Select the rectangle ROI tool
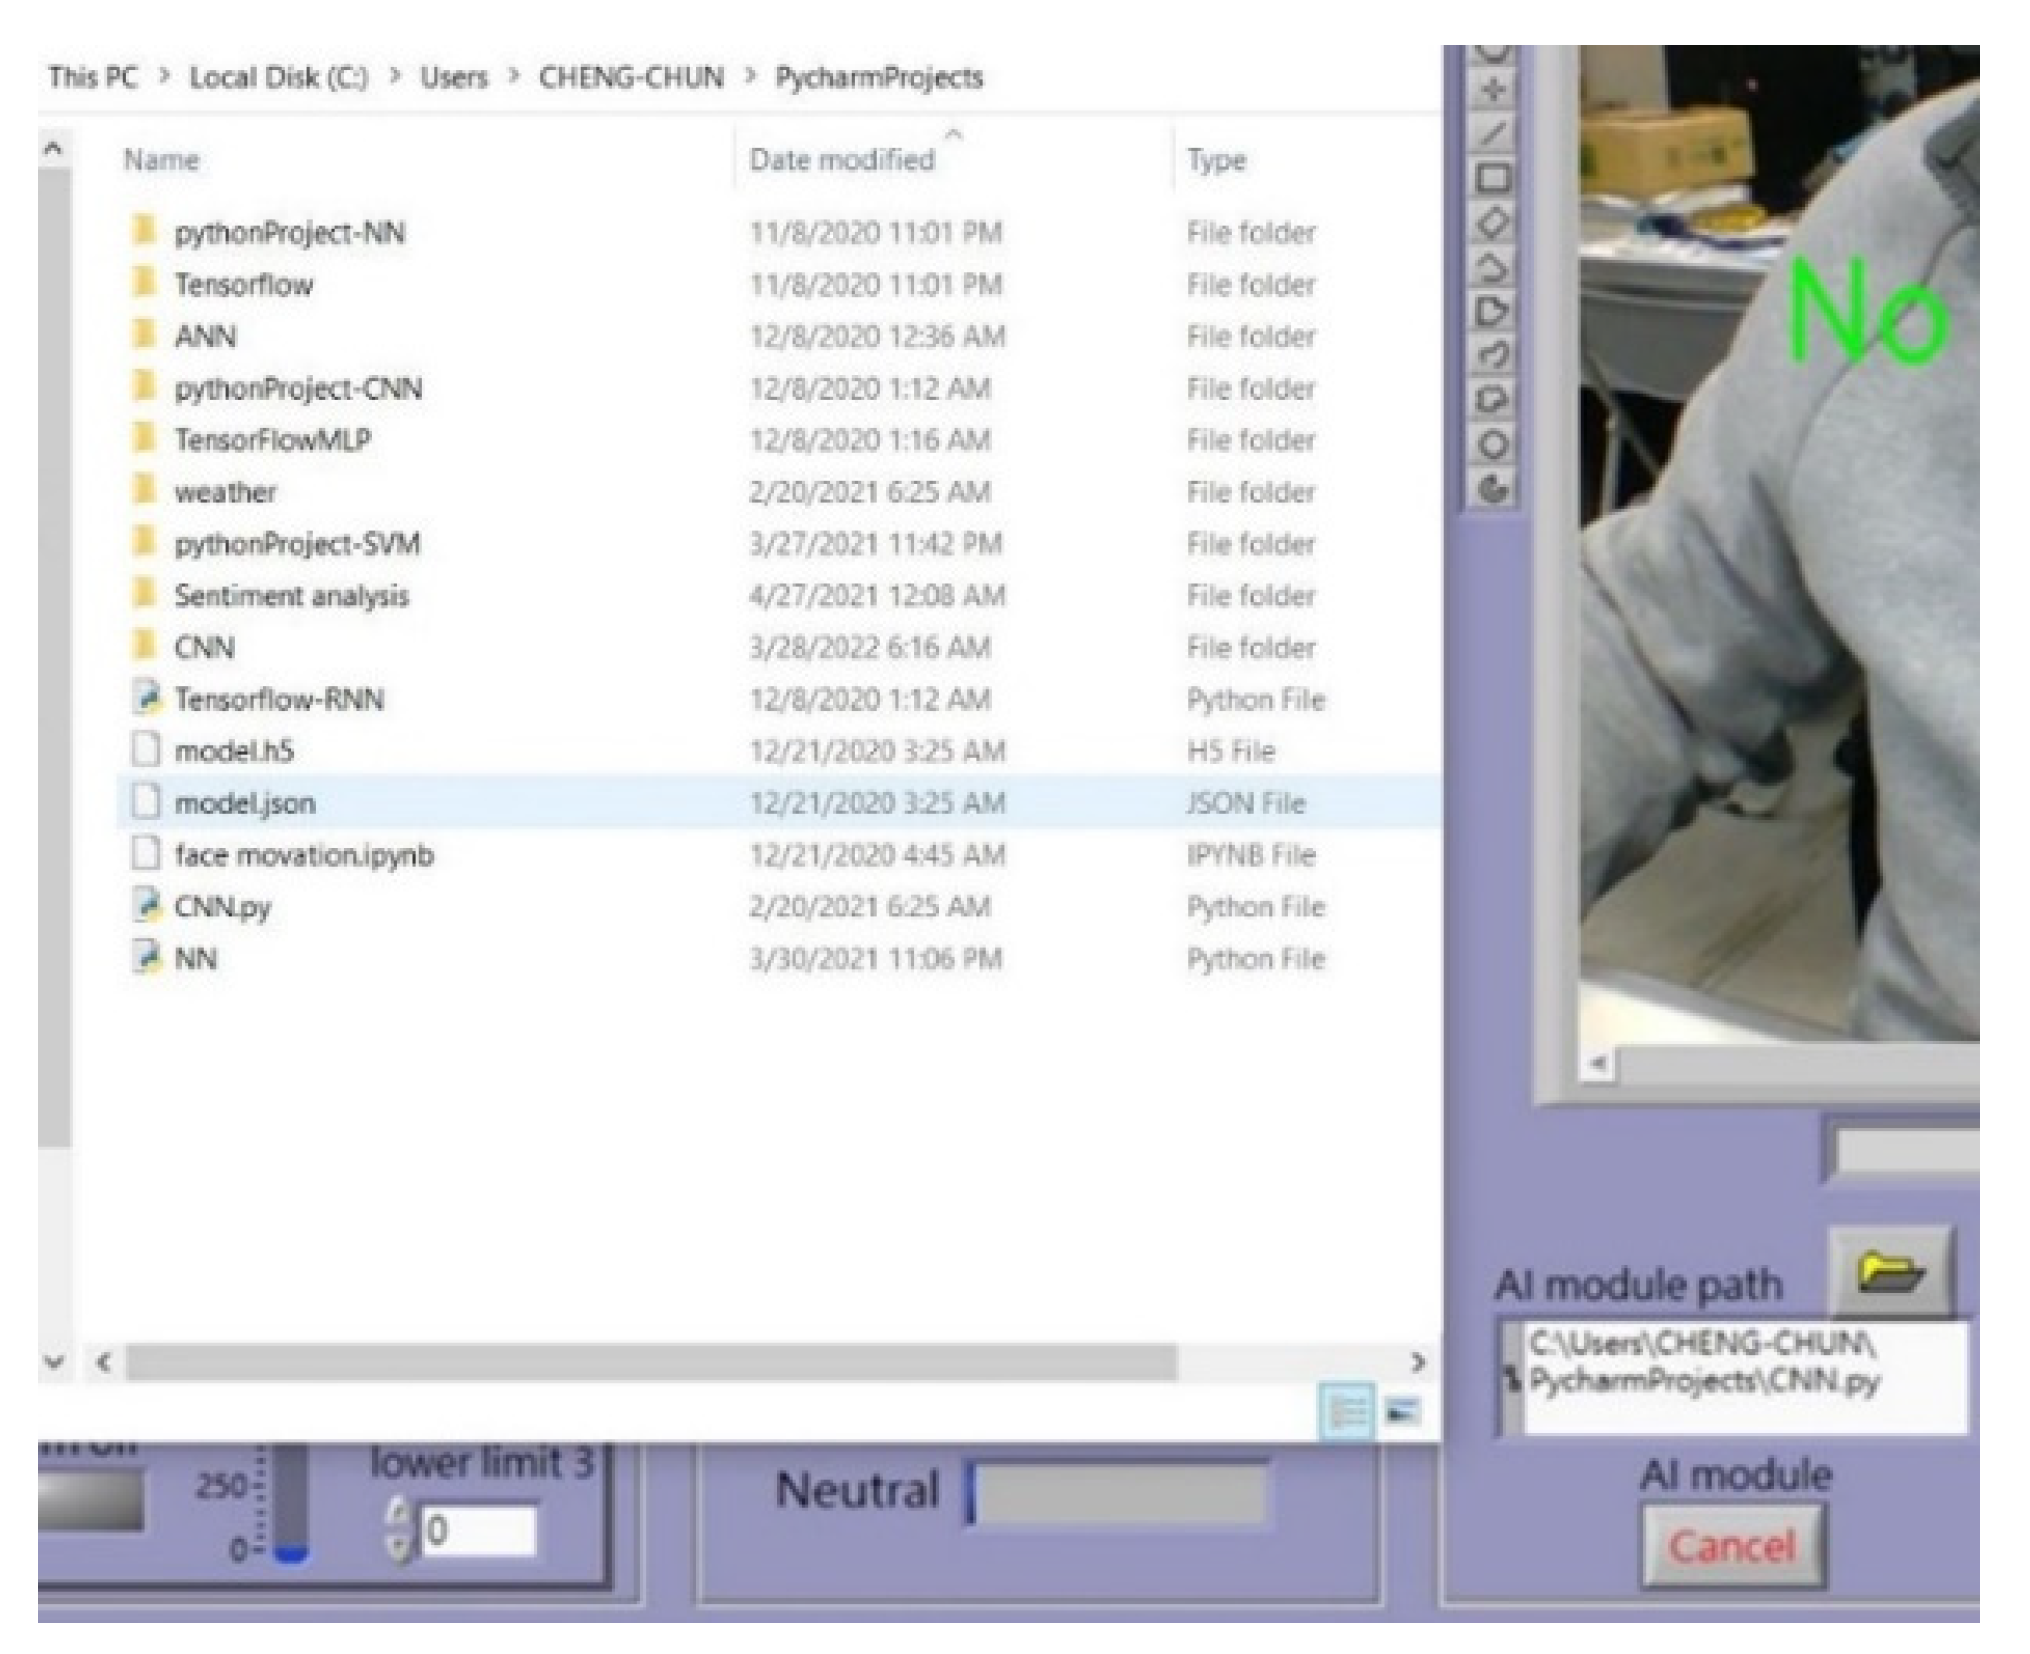Screen dimensions: 2030x1654 (1493, 179)
